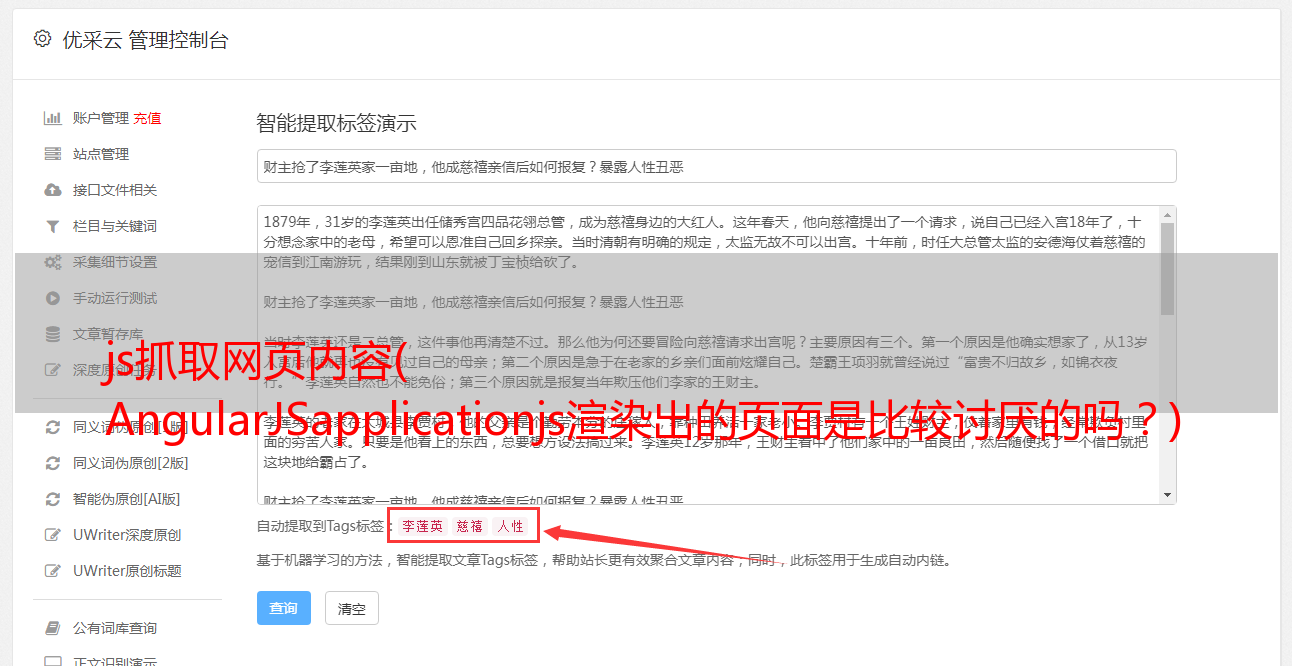Click the cloud upload icon for 接口文件相关
Image resolution: width=1292 pixels, height=666 pixels.
coord(53,190)
